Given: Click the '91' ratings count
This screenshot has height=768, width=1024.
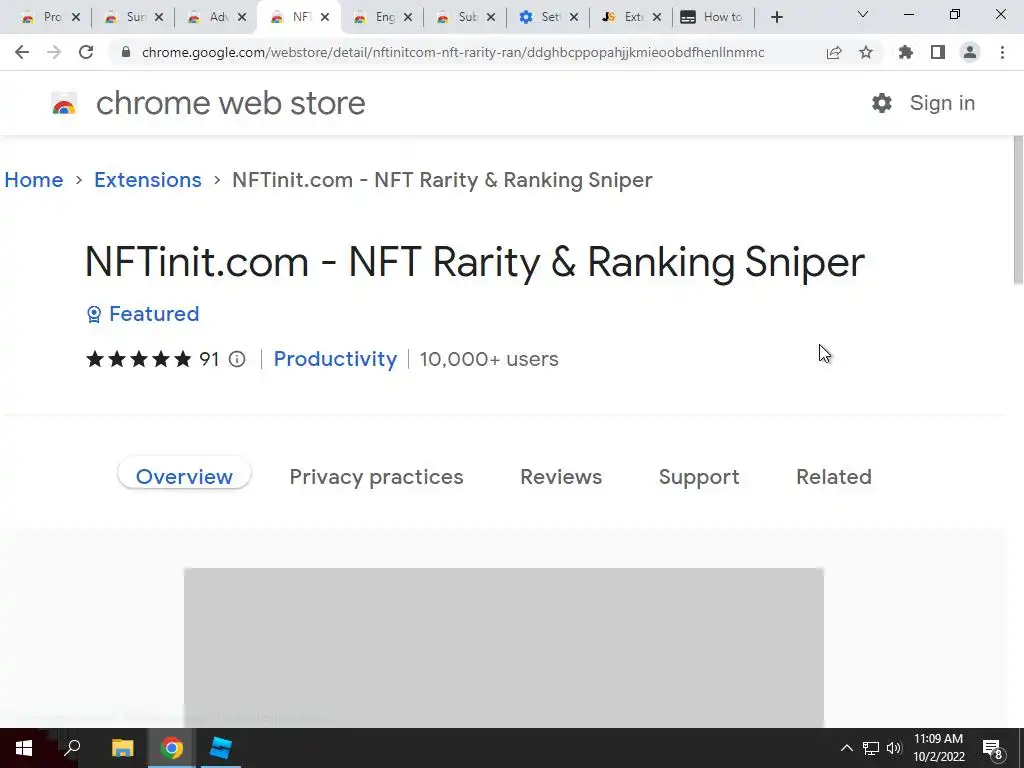Looking at the screenshot, I should 209,359.
